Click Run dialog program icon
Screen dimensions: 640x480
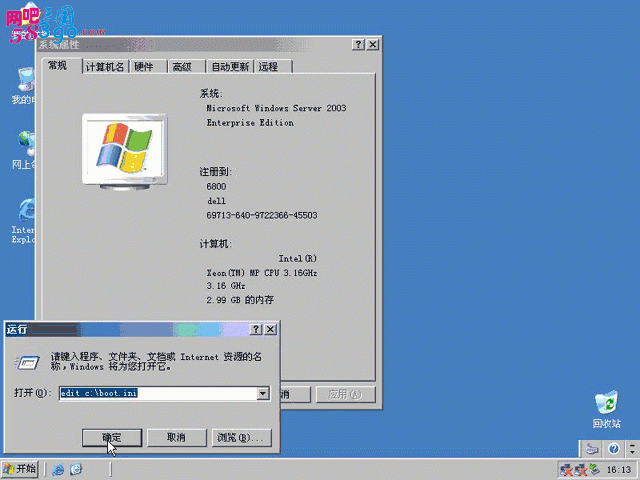tap(27, 362)
